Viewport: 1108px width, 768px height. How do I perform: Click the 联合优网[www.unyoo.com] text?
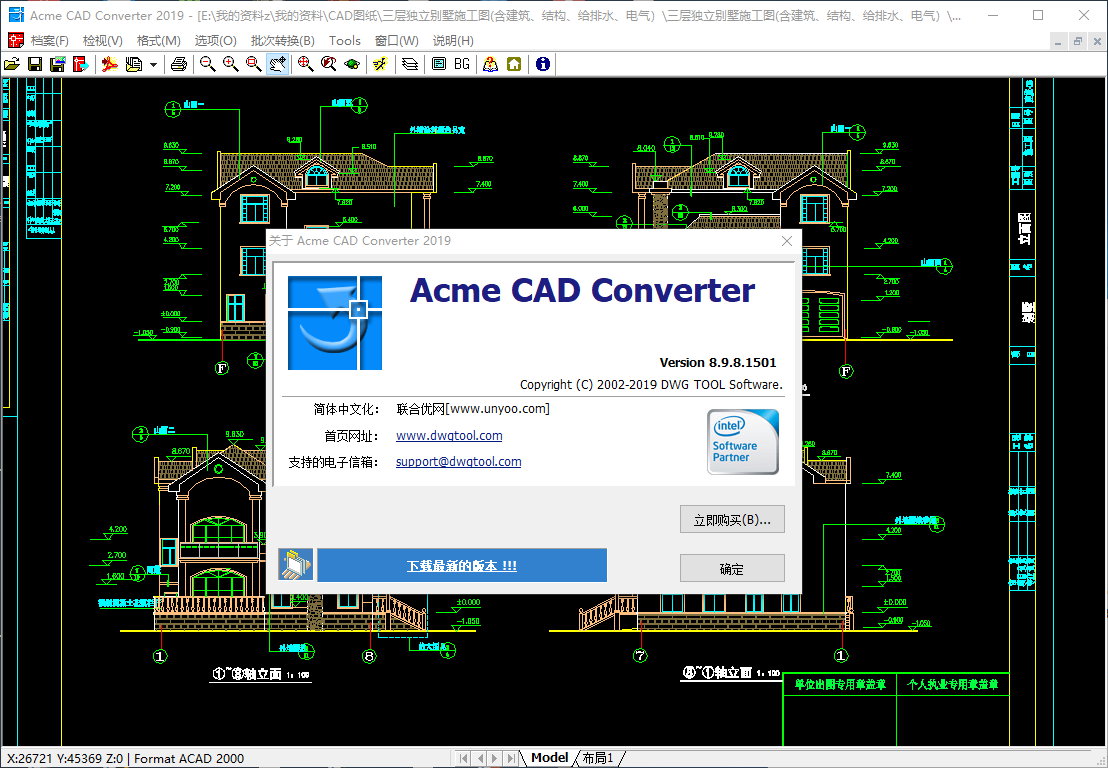[473, 409]
